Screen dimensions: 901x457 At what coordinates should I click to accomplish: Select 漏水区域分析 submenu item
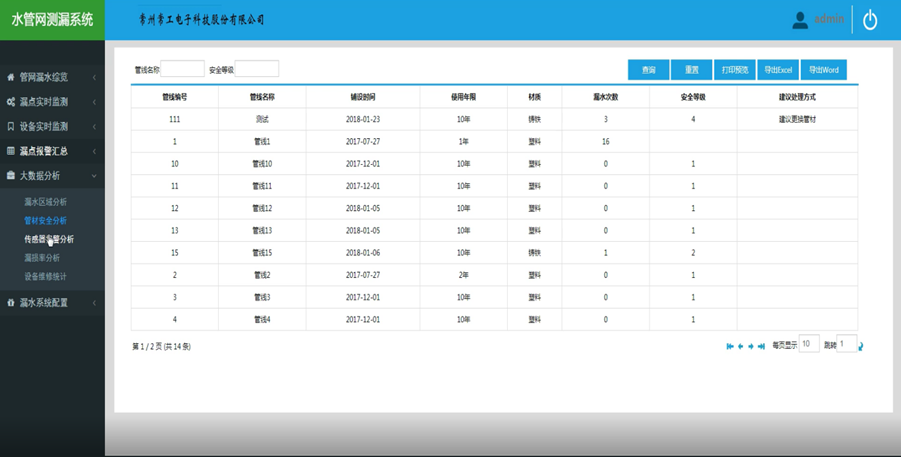tap(45, 202)
